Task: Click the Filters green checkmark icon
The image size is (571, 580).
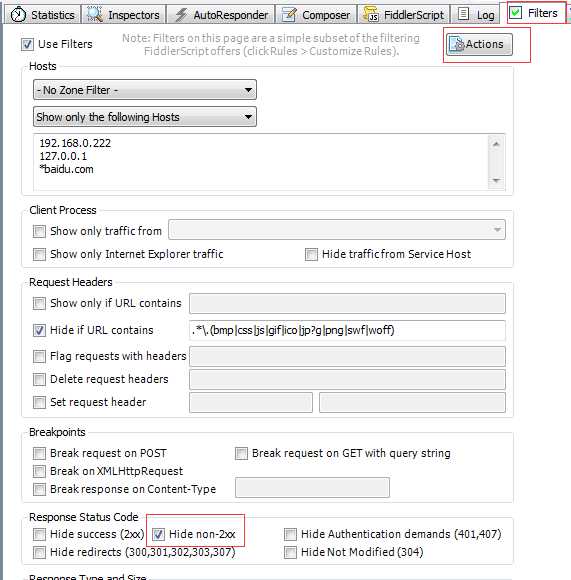Action: pyautogui.click(x=516, y=13)
